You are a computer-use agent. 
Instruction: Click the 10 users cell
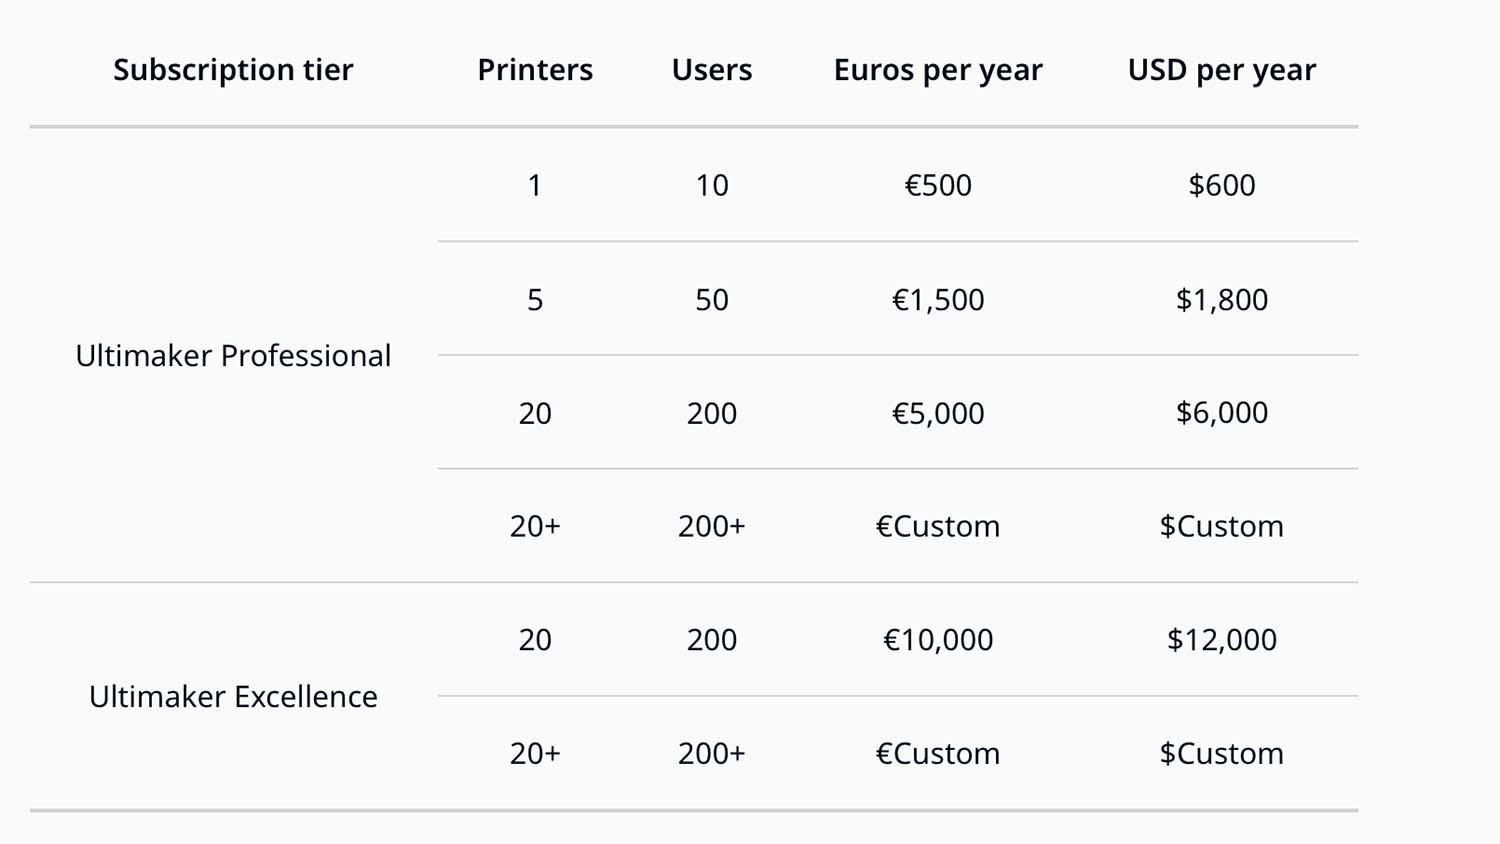click(712, 185)
